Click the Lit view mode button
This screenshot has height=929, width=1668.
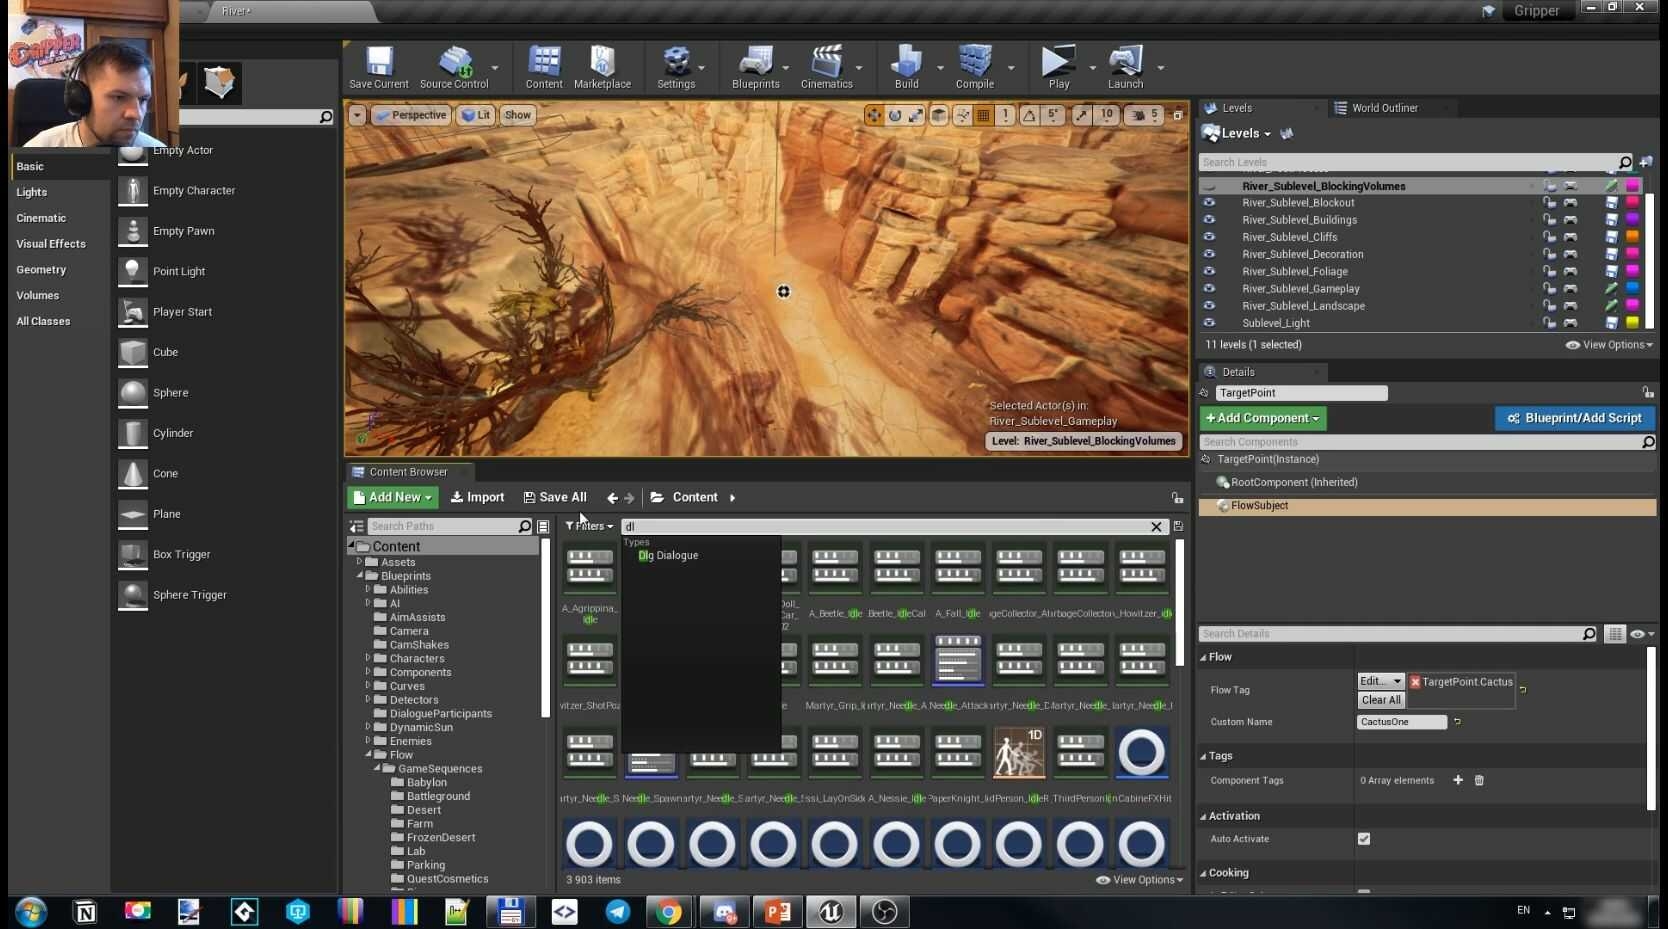point(475,115)
